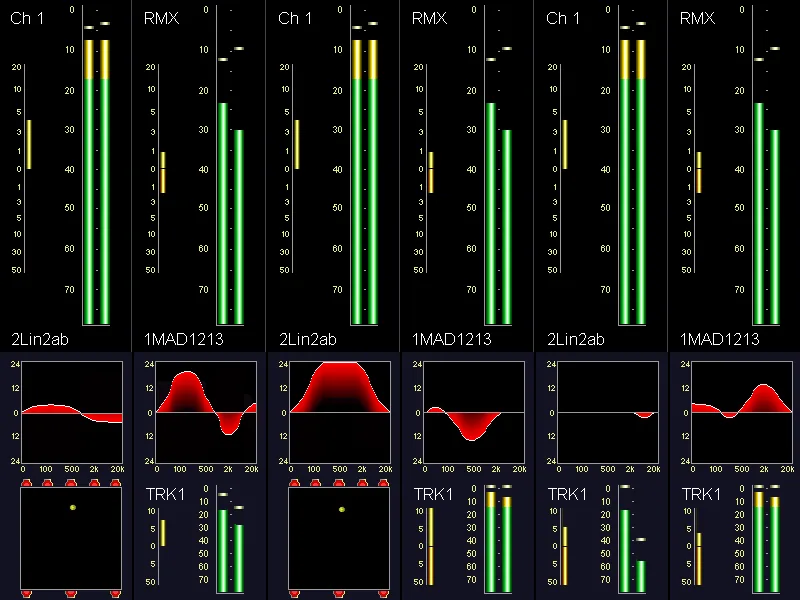Click the Ch 1 label on the third strip
The width and height of the screenshot is (800, 600).
click(295, 18)
